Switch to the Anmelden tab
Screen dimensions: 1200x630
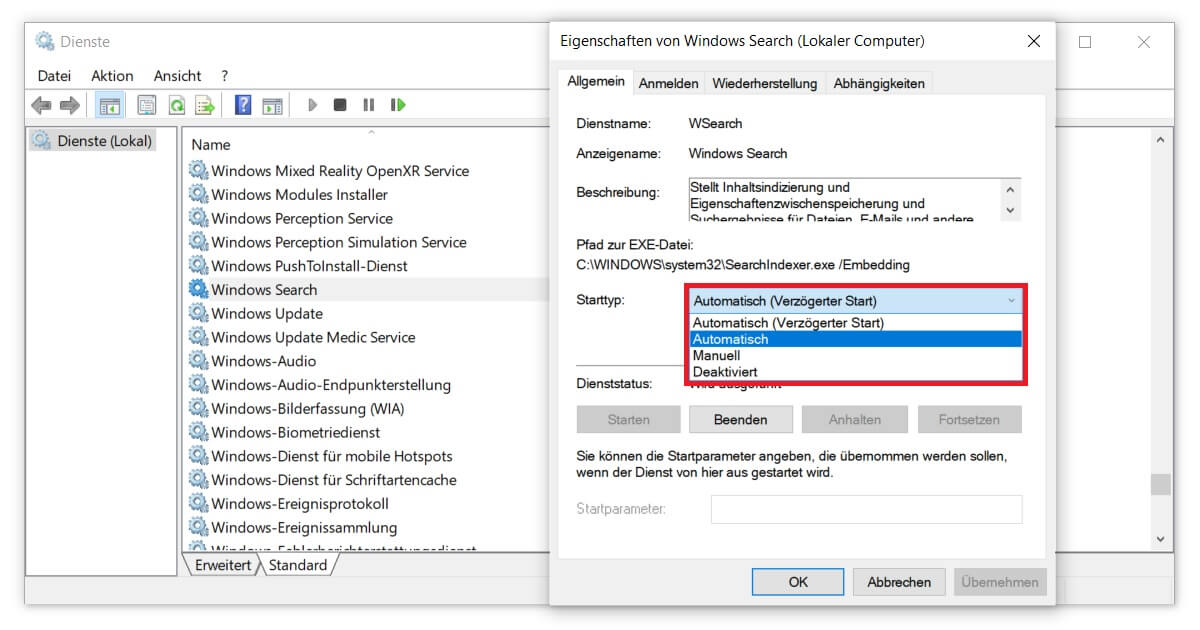[x=668, y=83]
